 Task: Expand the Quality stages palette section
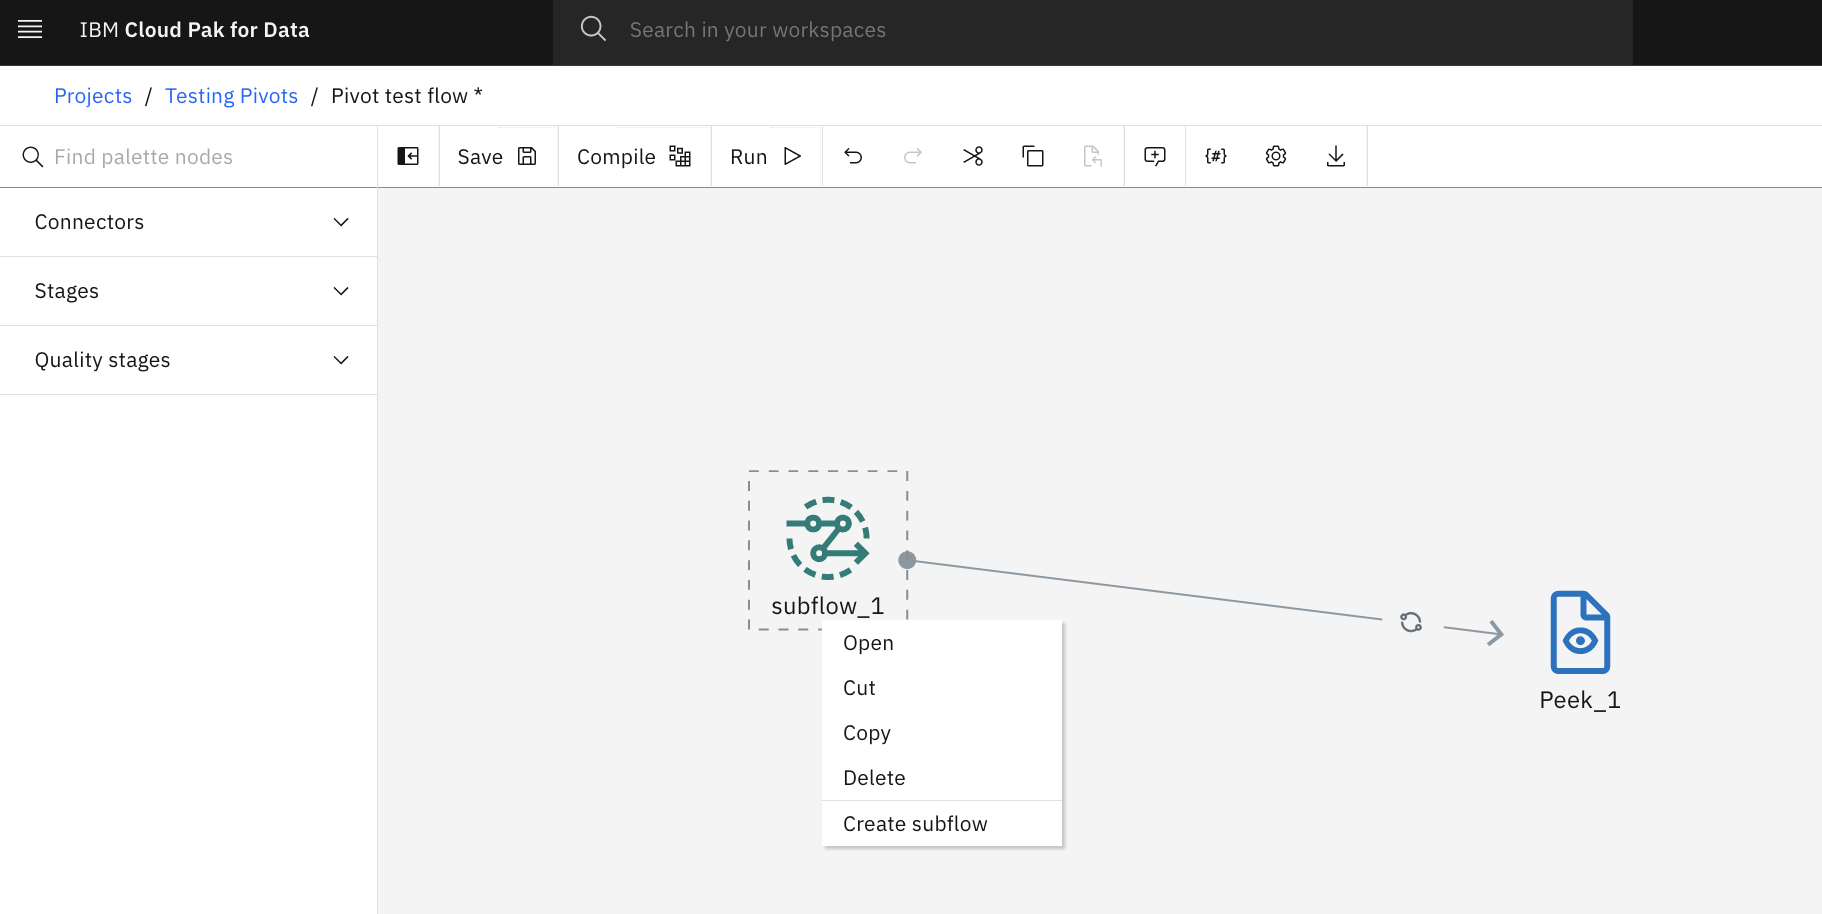click(x=188, y=360)
